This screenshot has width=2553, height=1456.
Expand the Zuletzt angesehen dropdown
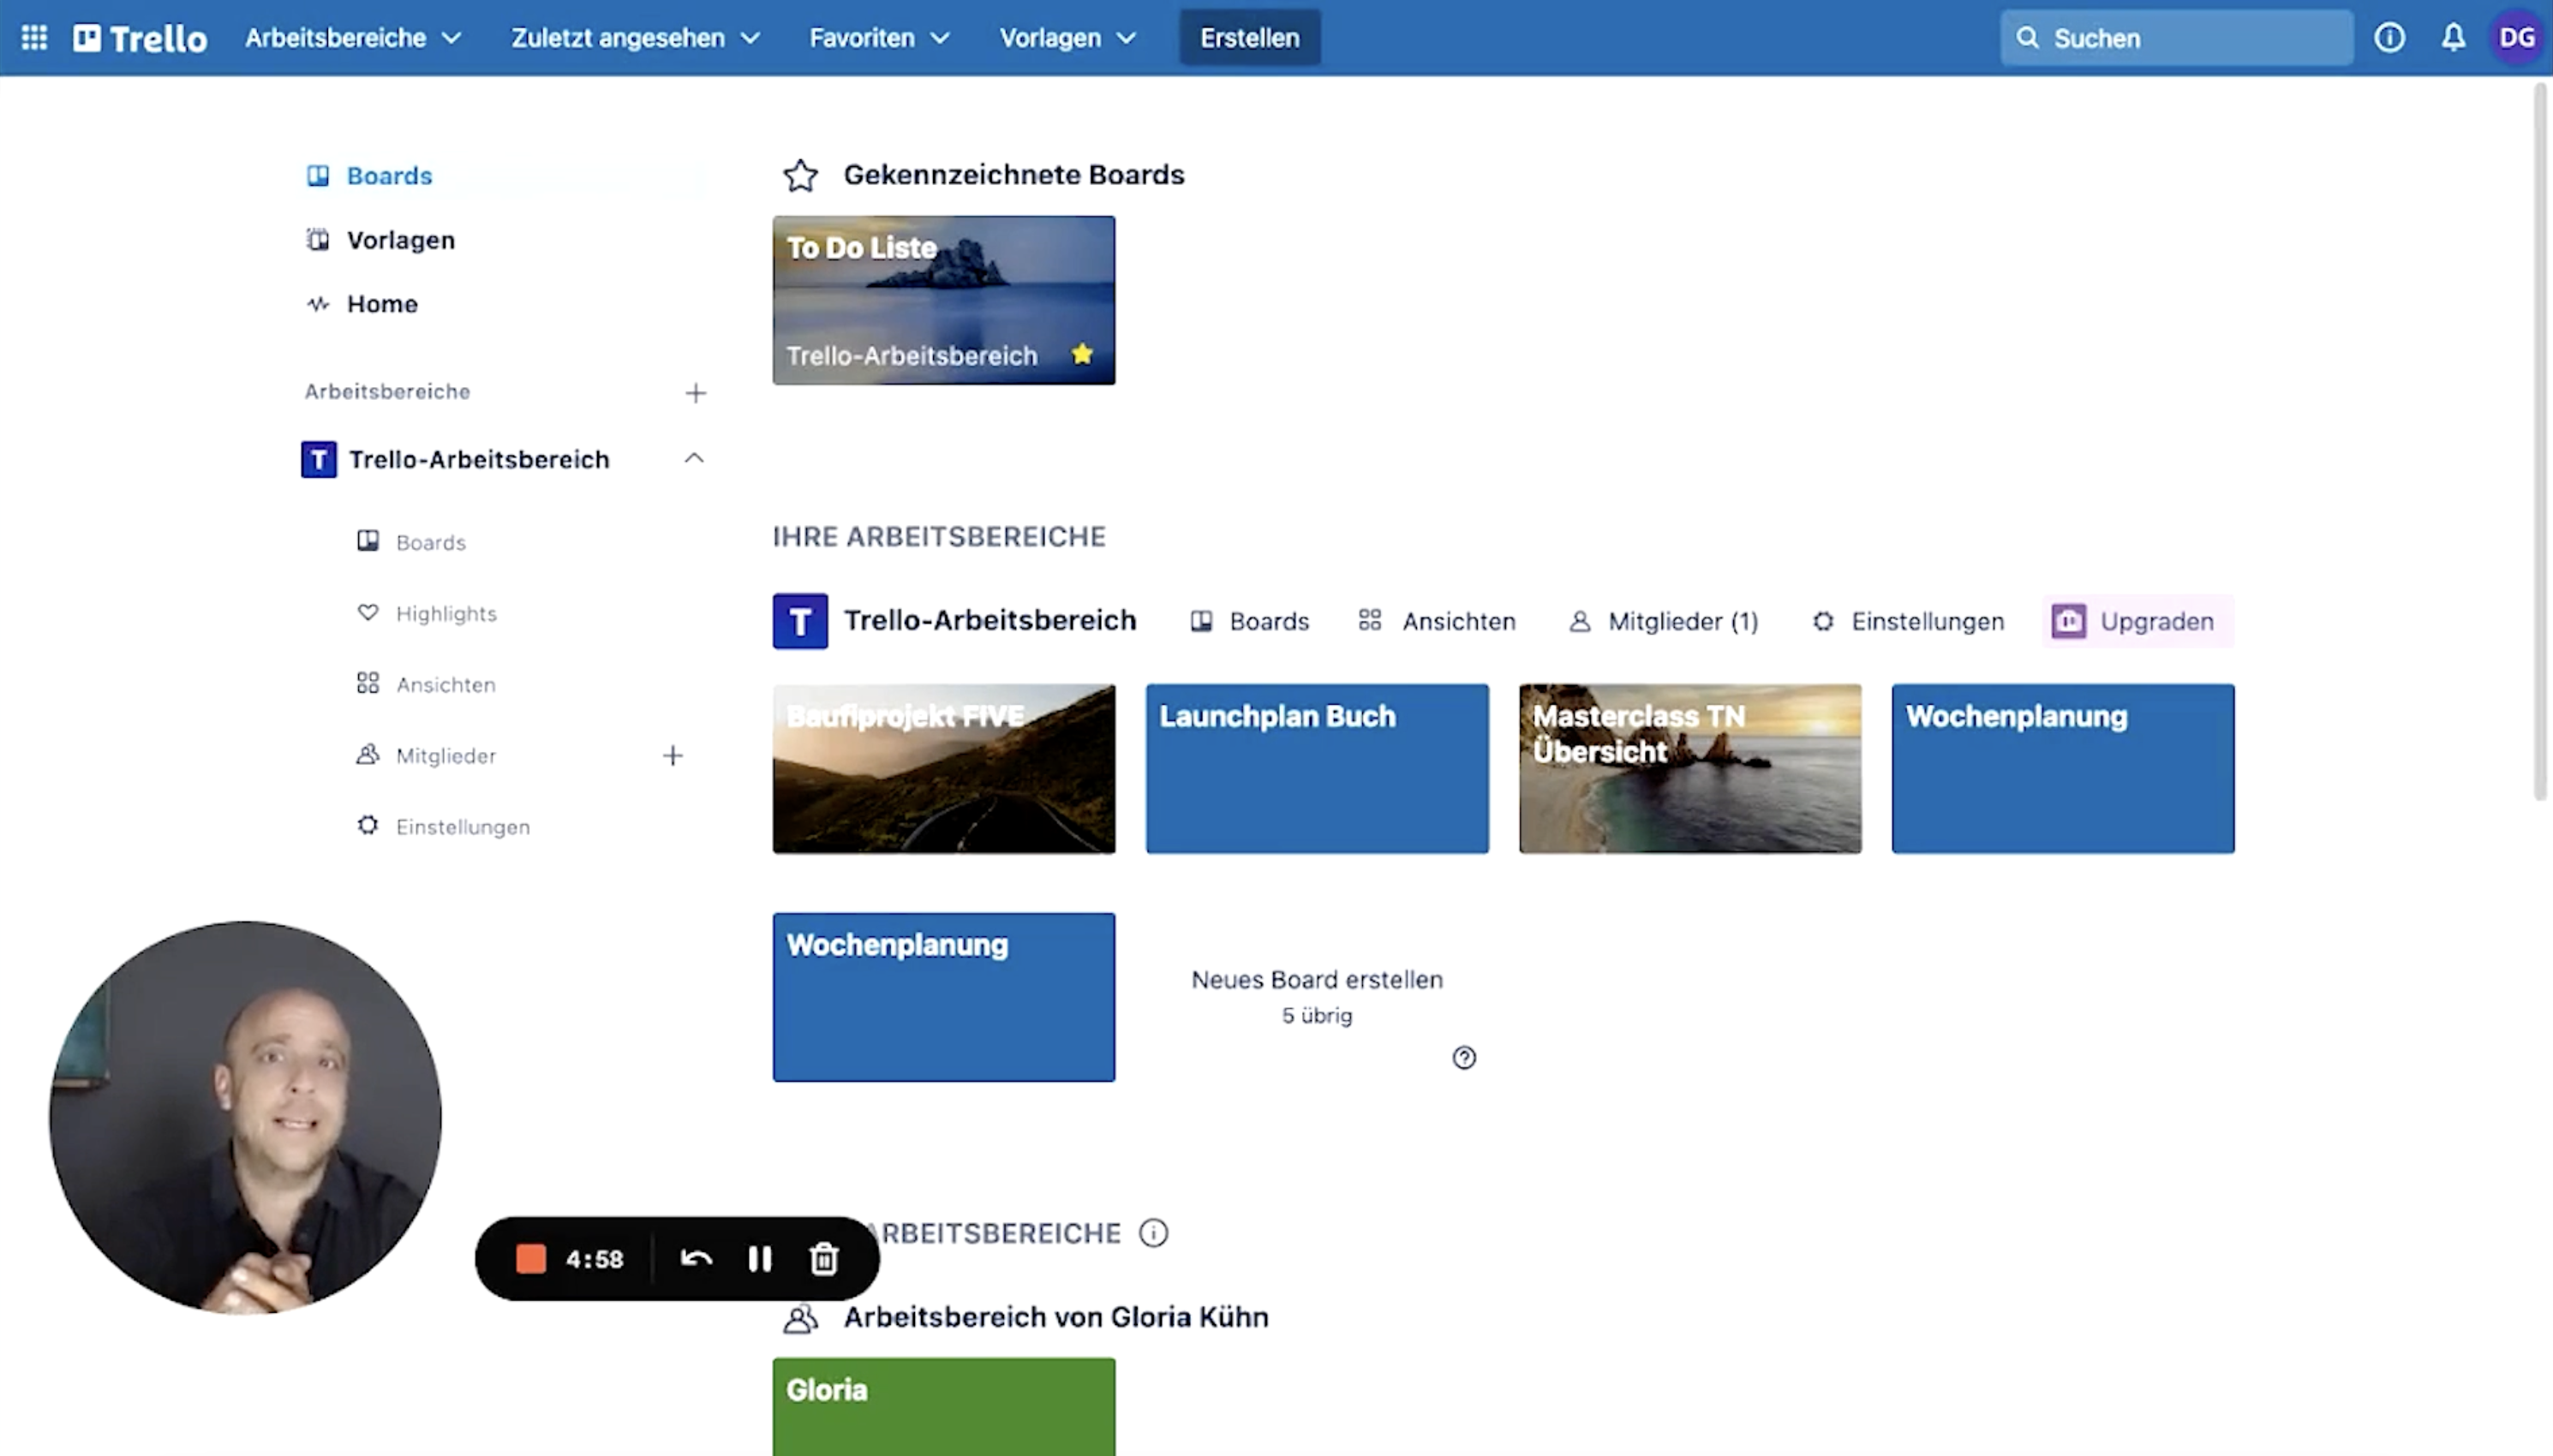pyautogui.click(x=635, y=38)
